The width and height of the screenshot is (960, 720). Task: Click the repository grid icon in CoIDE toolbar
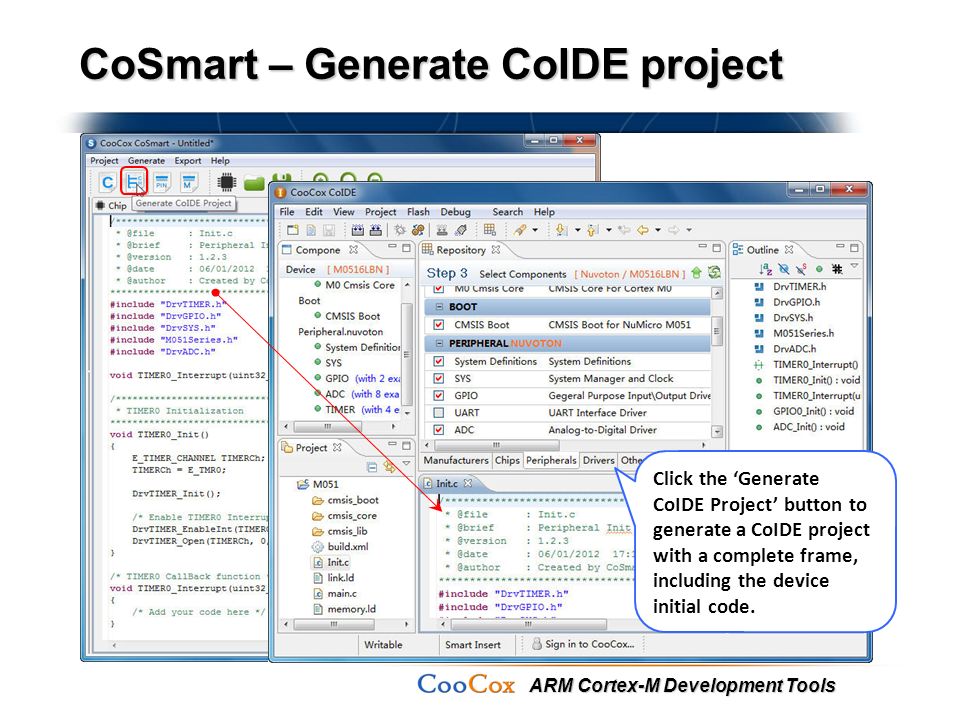click(x=489, y=230)
